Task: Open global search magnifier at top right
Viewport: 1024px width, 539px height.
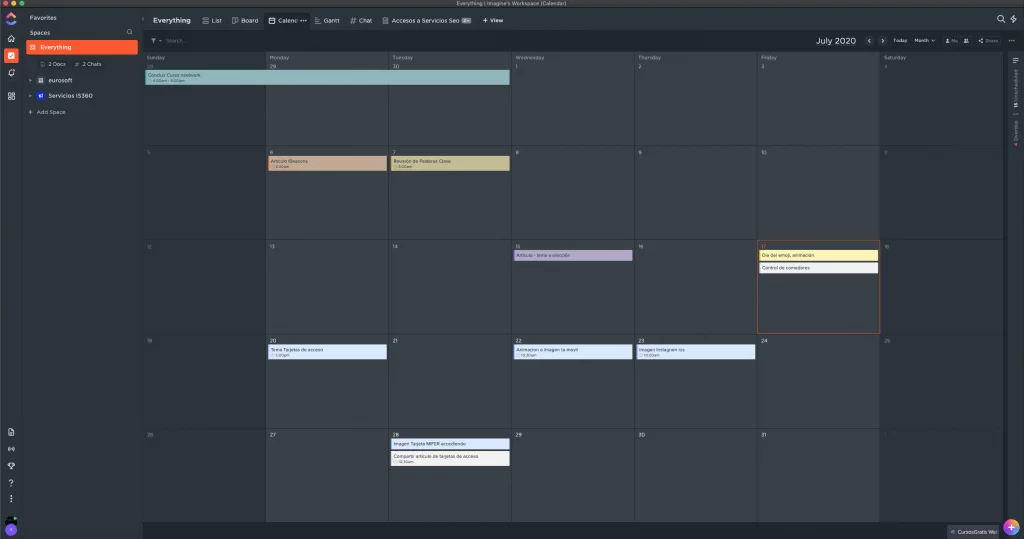Action: 1000,19
